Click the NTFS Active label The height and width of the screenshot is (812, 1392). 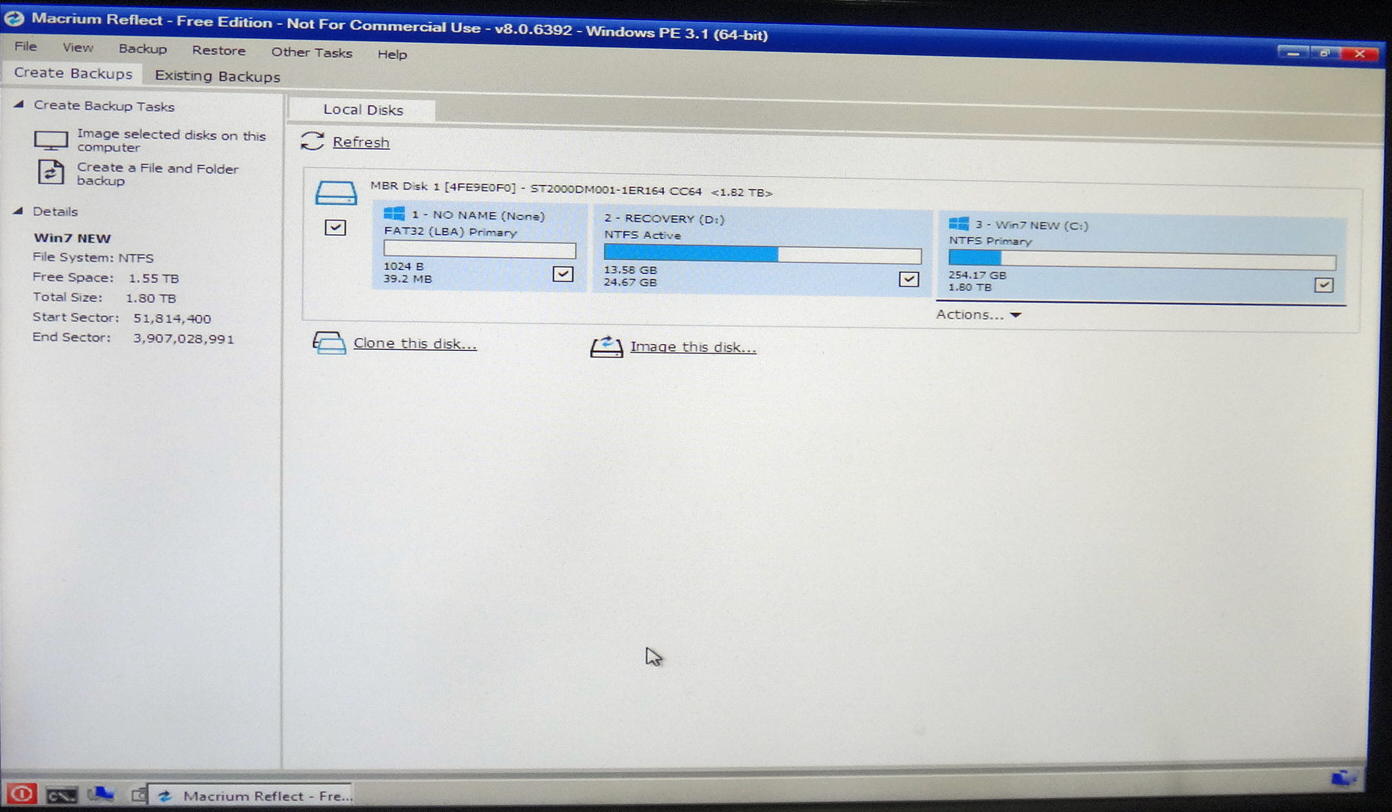click(642, 235)
